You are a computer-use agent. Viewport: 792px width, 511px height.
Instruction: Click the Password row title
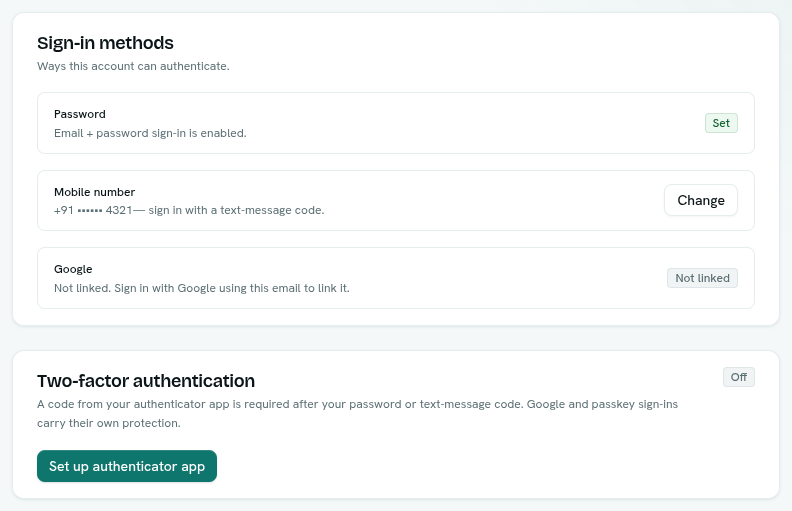click(80, 114)
